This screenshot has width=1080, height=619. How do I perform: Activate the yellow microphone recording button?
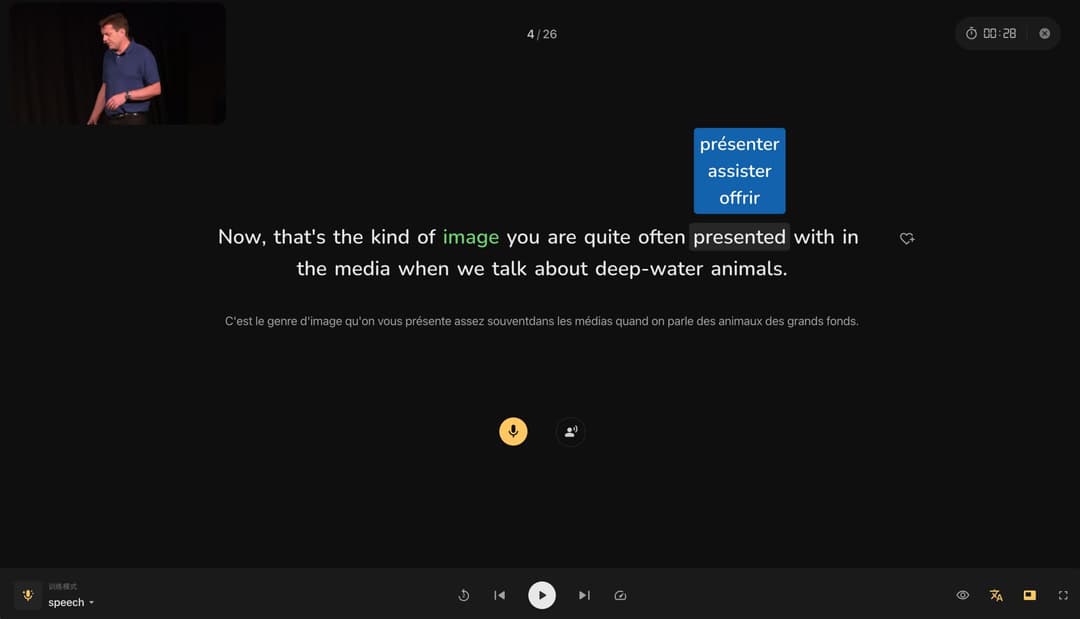point(513,431)
